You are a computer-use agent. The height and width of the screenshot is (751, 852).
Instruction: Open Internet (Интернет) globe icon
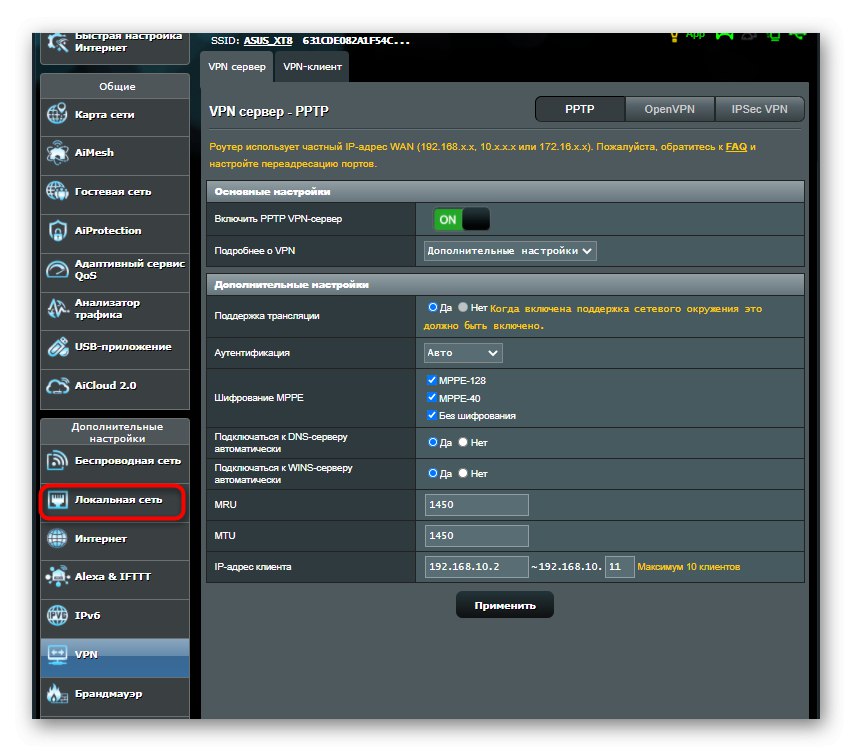click(57, 539)
